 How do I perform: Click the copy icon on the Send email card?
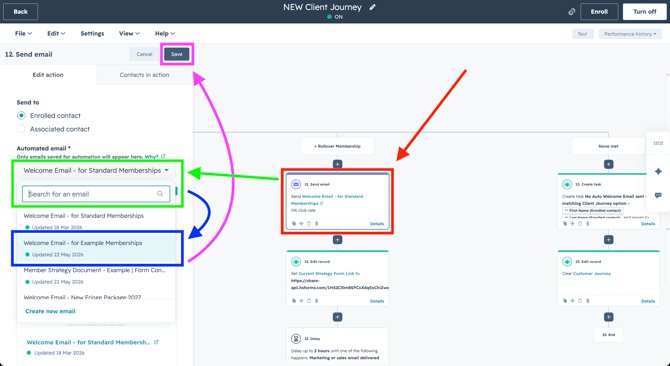point(294,224)
